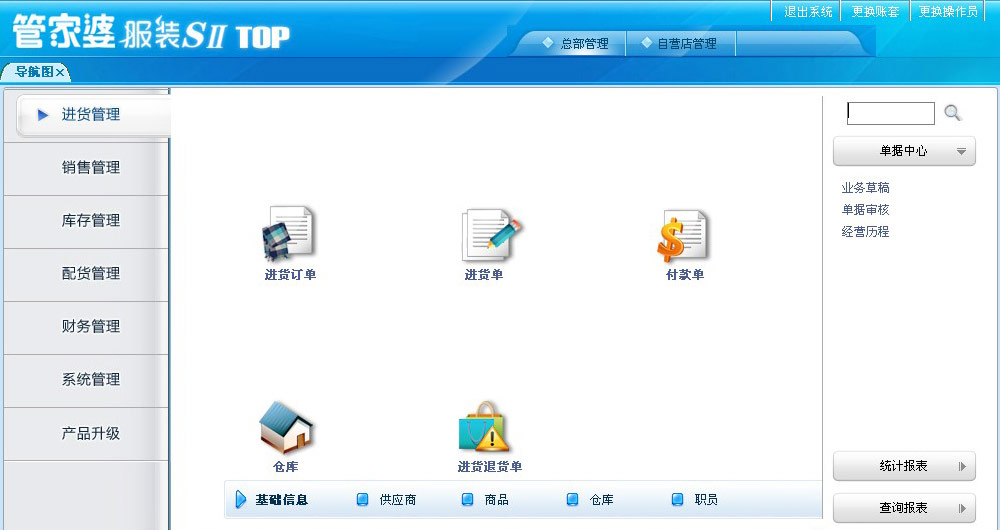Select 库存管理 in the left sidebar
Image resolution: width=1000 pixels, height=530 pixels.
[x=90, y=221]
